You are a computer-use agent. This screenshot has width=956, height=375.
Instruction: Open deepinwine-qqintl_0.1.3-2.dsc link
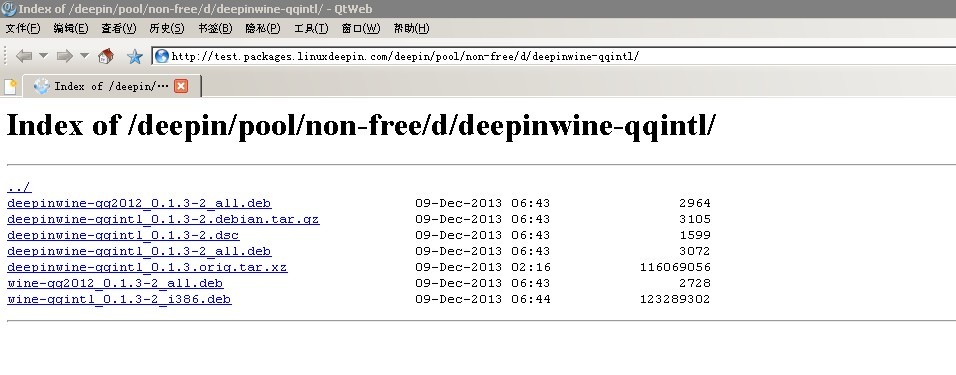123,235
